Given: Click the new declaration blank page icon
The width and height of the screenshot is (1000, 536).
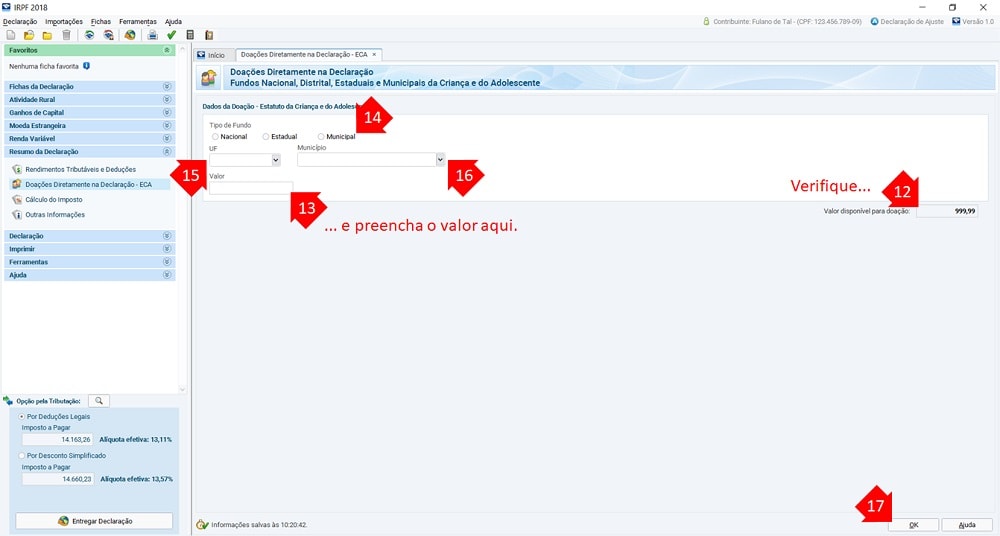Looking at the screenshot, I should 10,35.
